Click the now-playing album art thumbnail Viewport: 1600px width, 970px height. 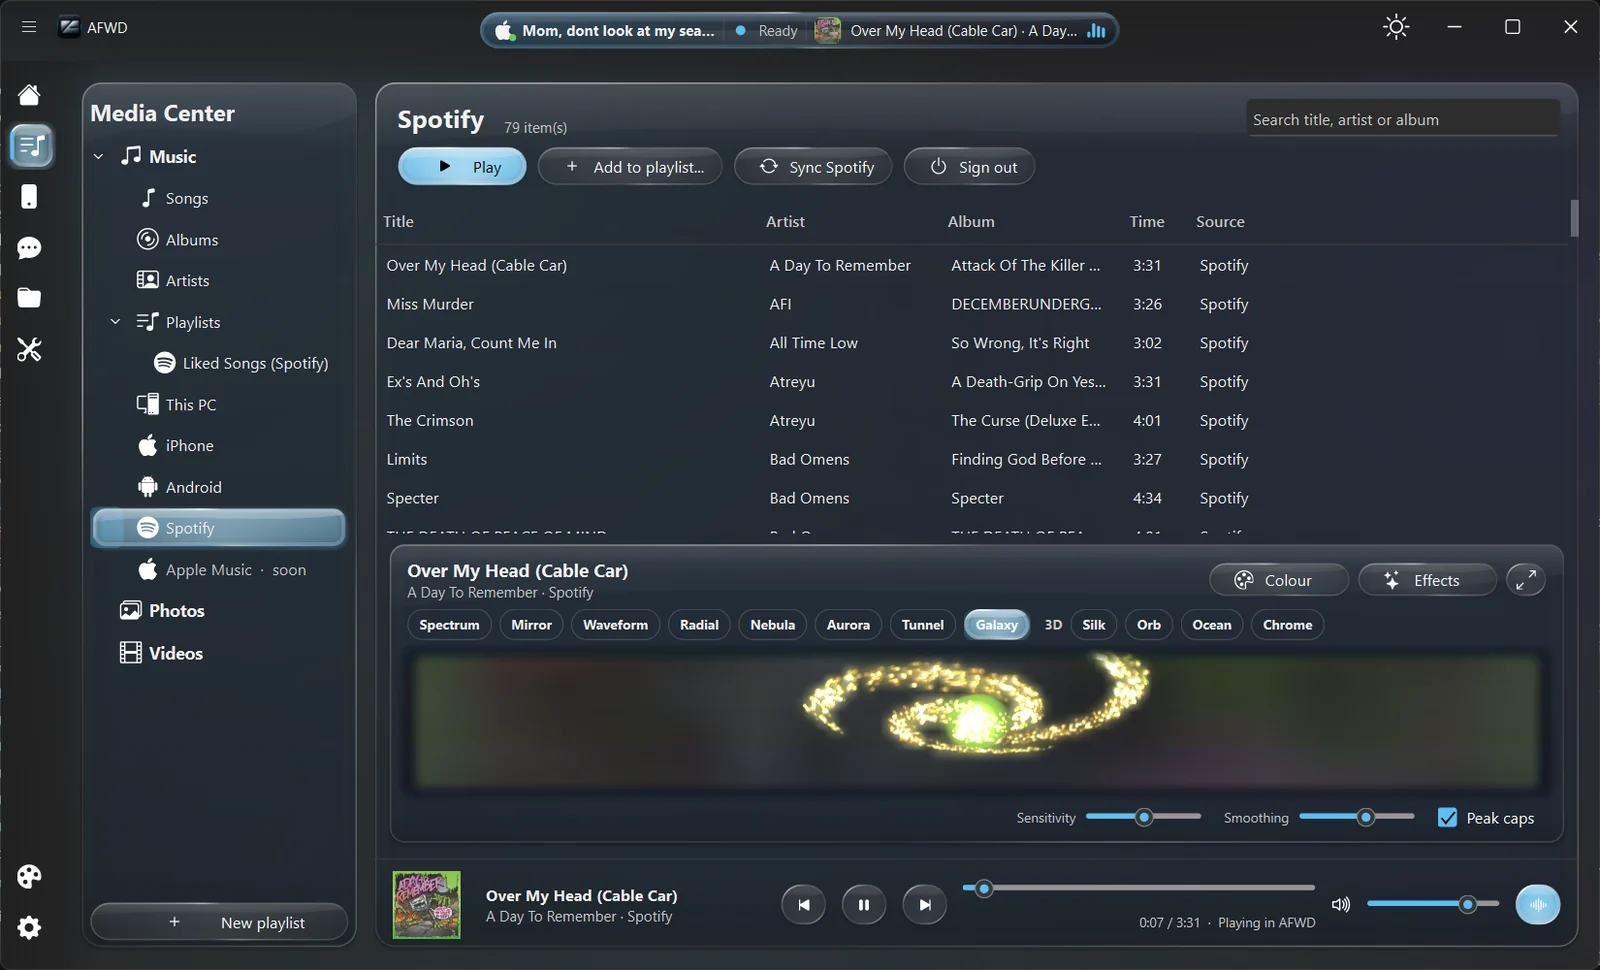427,905
